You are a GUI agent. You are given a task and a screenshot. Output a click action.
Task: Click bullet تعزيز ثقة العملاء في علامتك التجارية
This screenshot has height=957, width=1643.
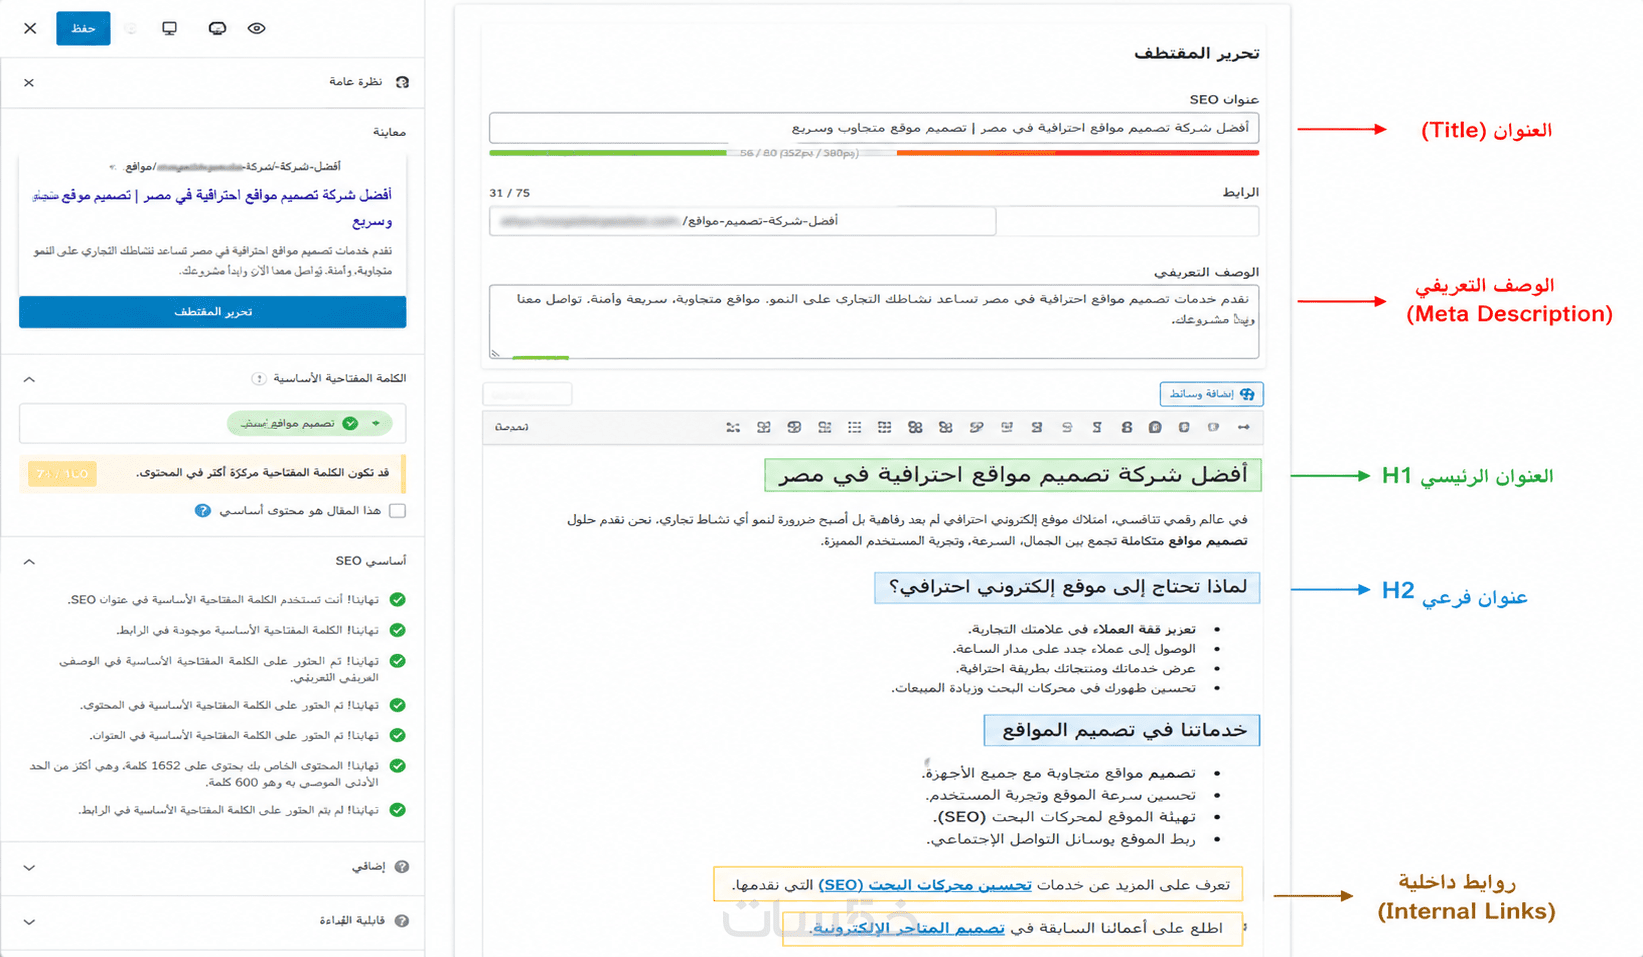(1081, 629)
